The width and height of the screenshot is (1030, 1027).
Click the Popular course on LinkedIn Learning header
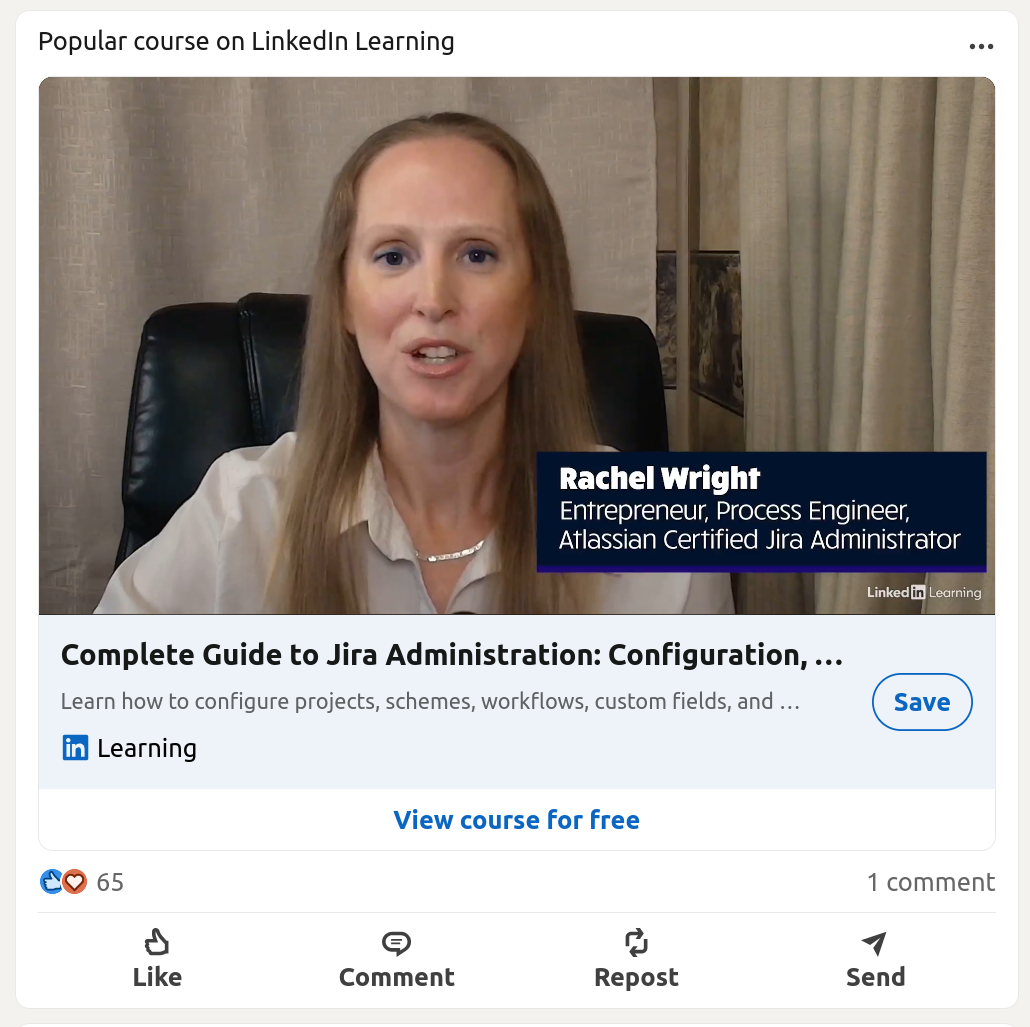pos(246,41)
